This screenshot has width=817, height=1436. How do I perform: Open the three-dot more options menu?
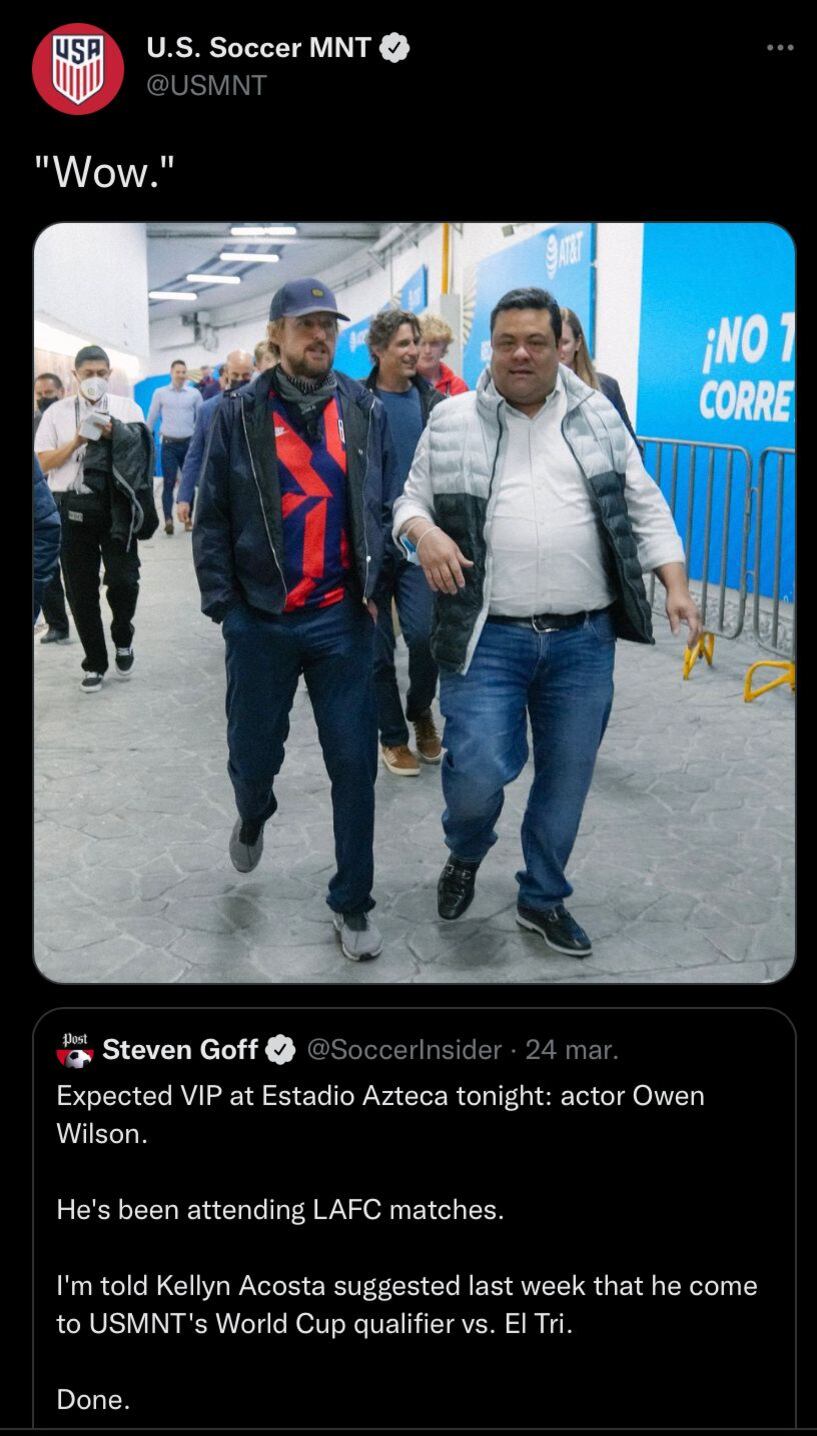pyautogui.click(x=780, y=47)
